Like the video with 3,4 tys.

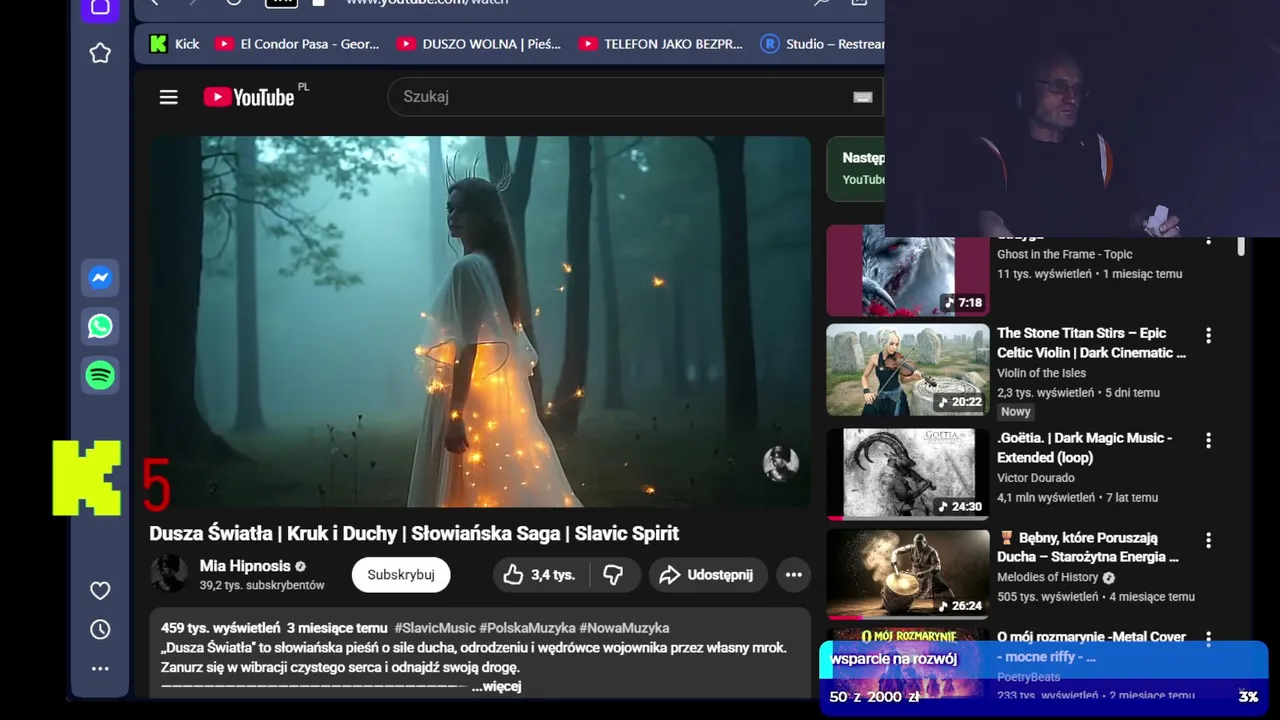pyautogui.click(x=539, y=575)
